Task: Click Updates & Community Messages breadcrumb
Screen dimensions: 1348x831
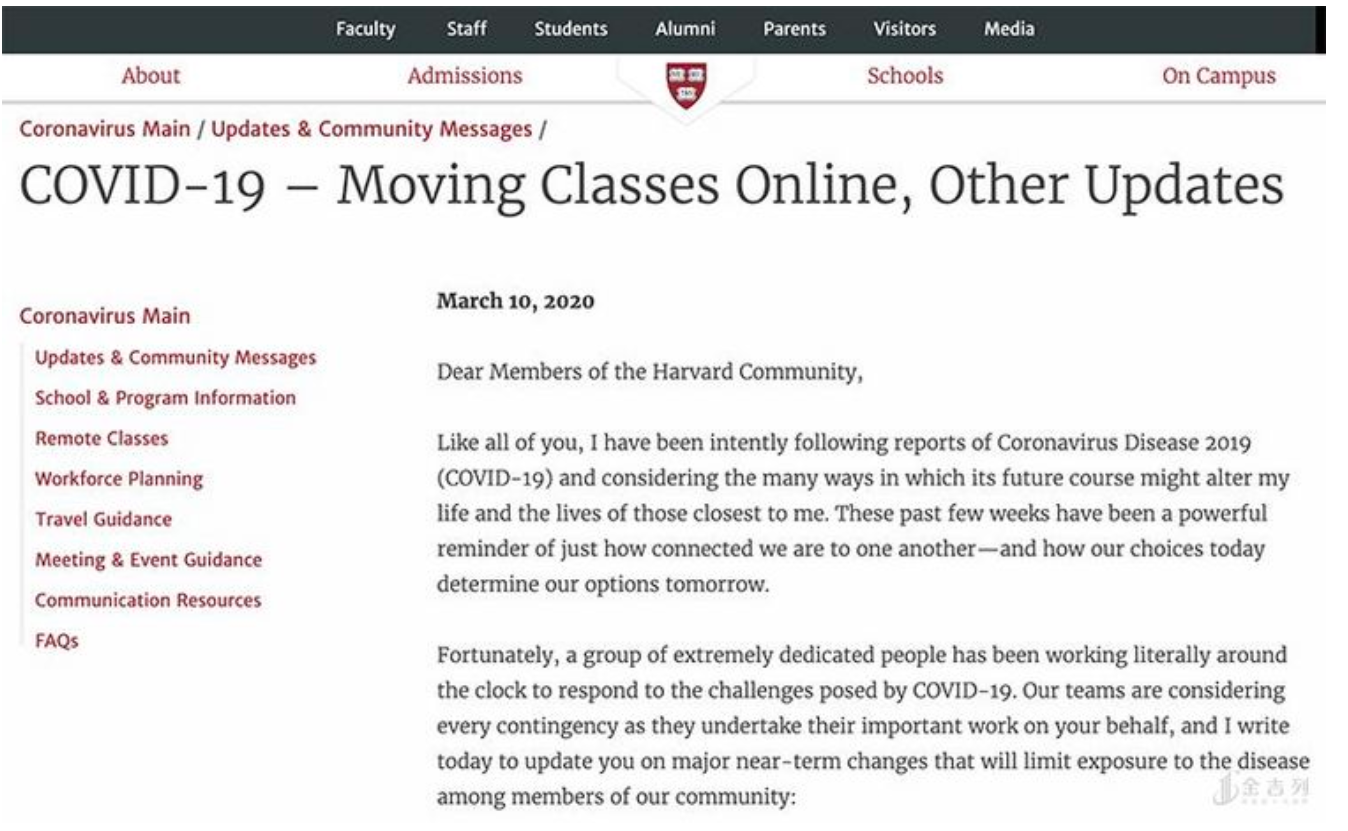Action: point(372,129)
